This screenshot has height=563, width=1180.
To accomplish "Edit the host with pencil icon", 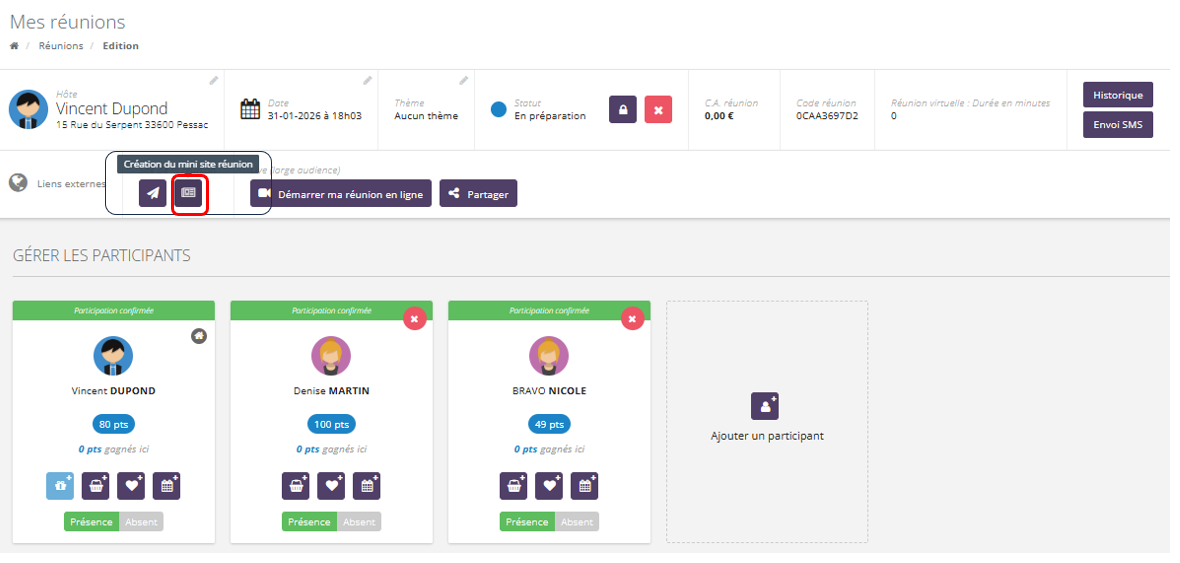I will (213, 80).
